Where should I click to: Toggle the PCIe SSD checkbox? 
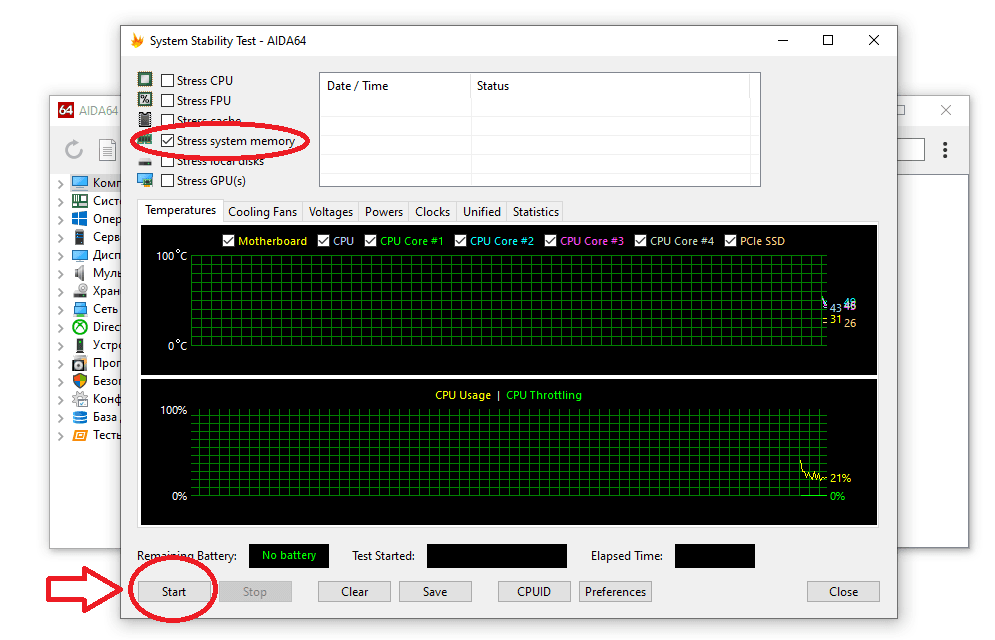tap(730, 241)
